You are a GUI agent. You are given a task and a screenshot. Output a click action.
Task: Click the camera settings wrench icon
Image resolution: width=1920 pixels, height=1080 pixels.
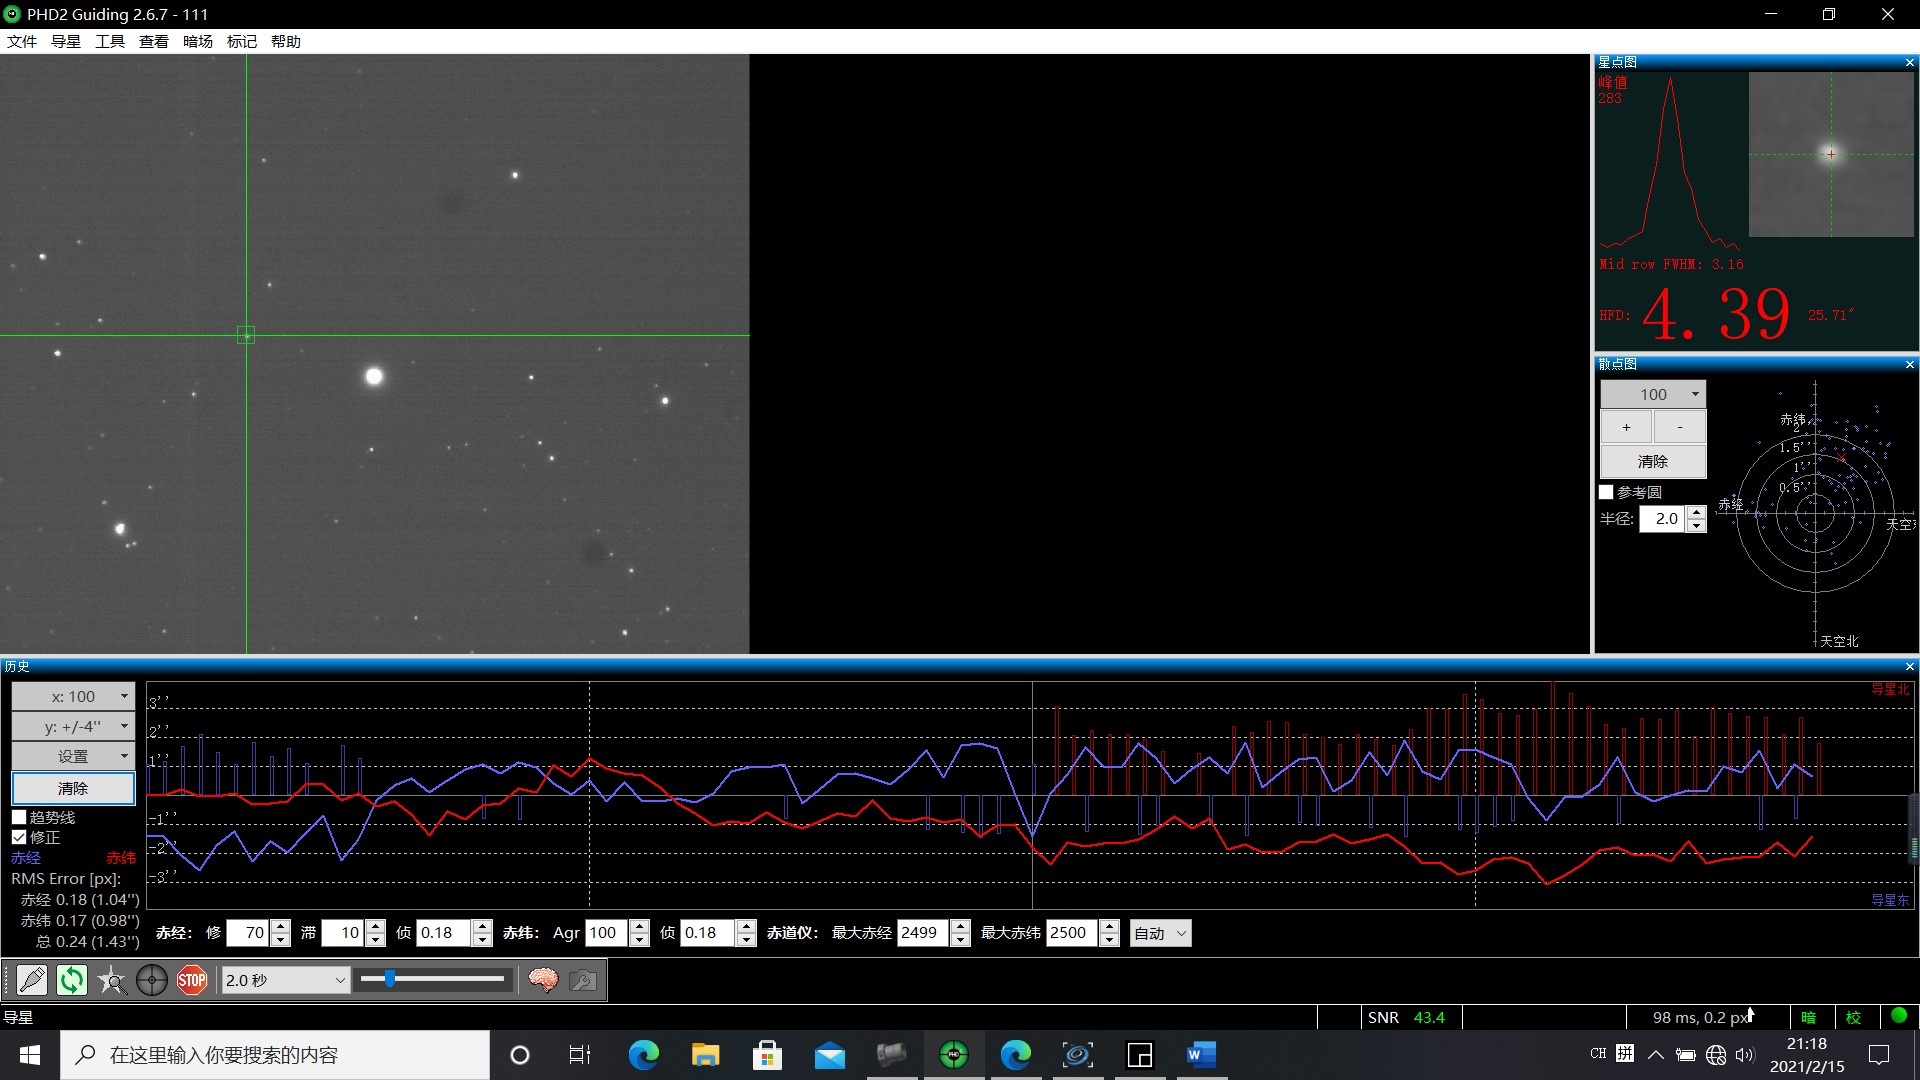583,980
